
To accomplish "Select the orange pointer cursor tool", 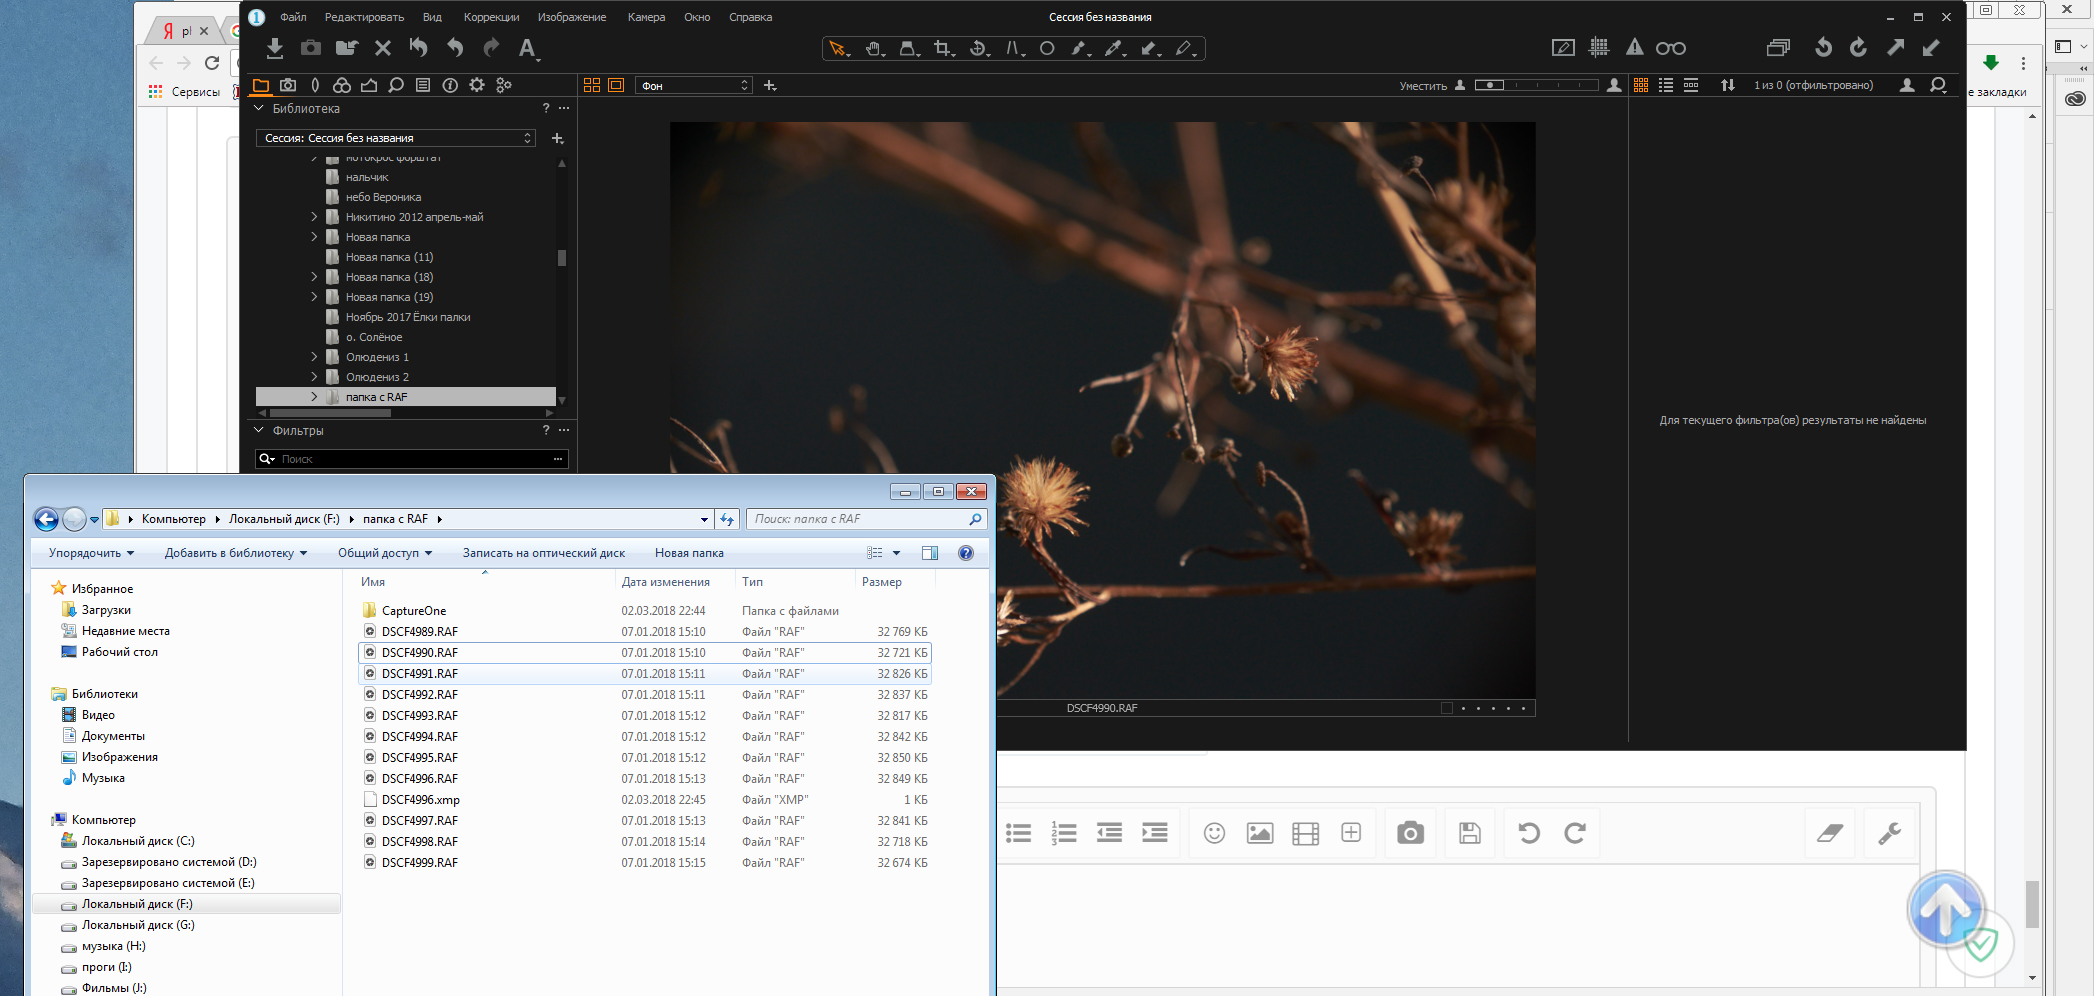I will coord(837,48).
